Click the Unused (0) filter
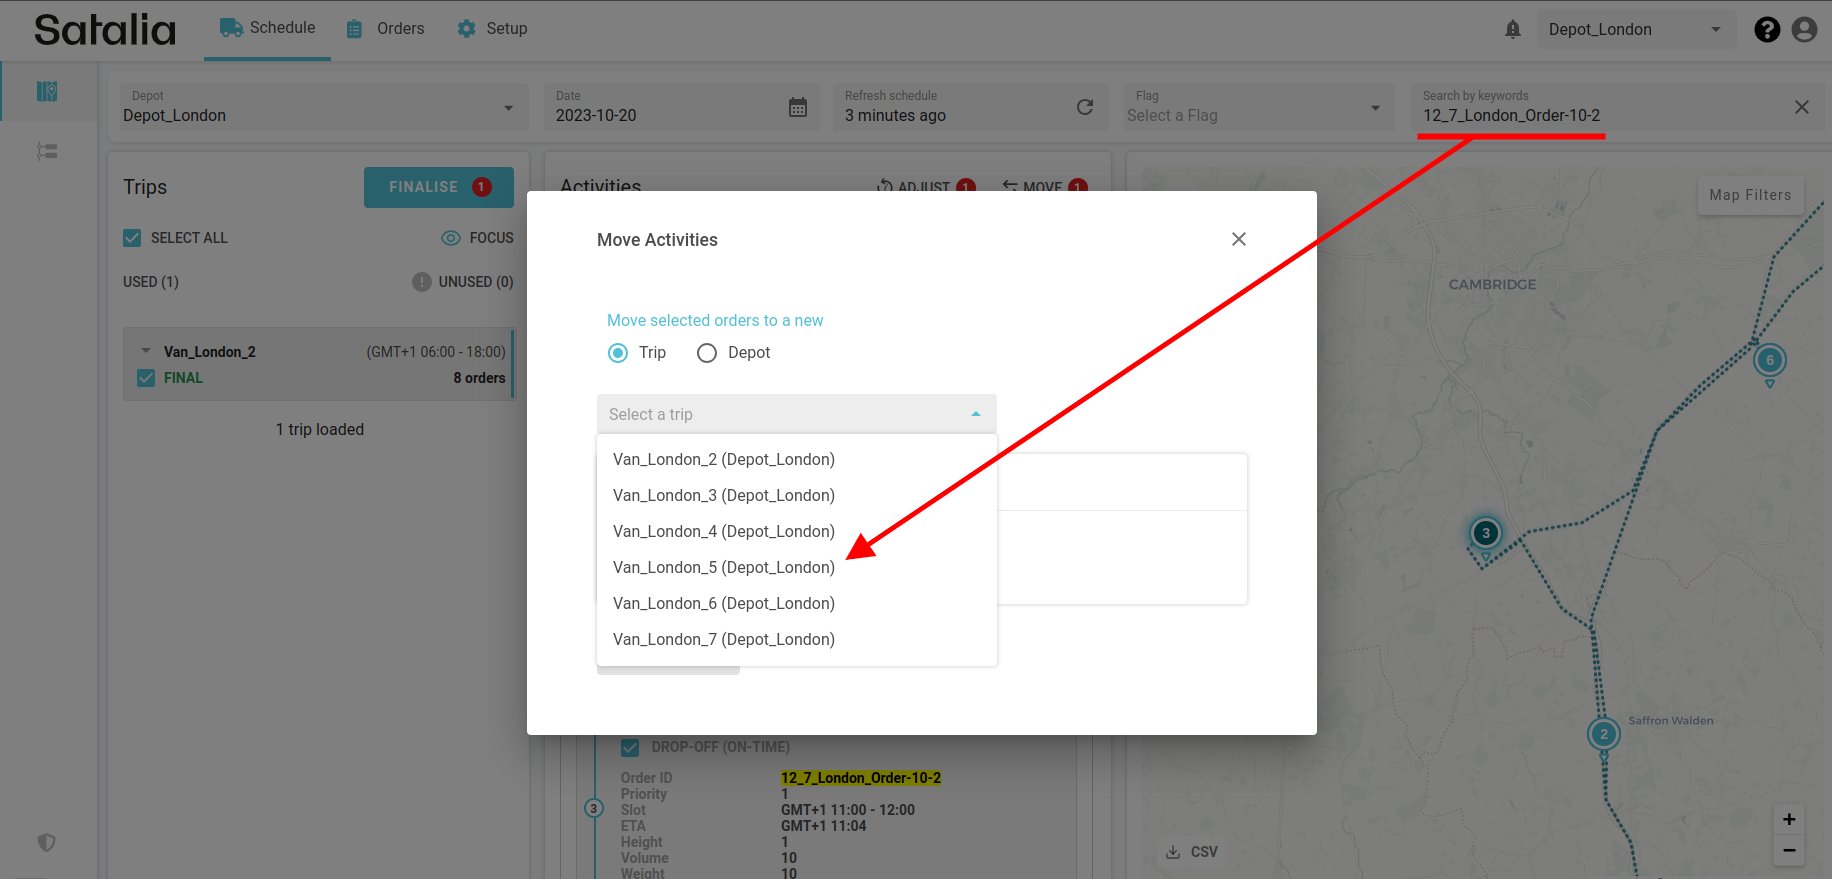This screenshot has height=879, width=1832. pos(476,282)
